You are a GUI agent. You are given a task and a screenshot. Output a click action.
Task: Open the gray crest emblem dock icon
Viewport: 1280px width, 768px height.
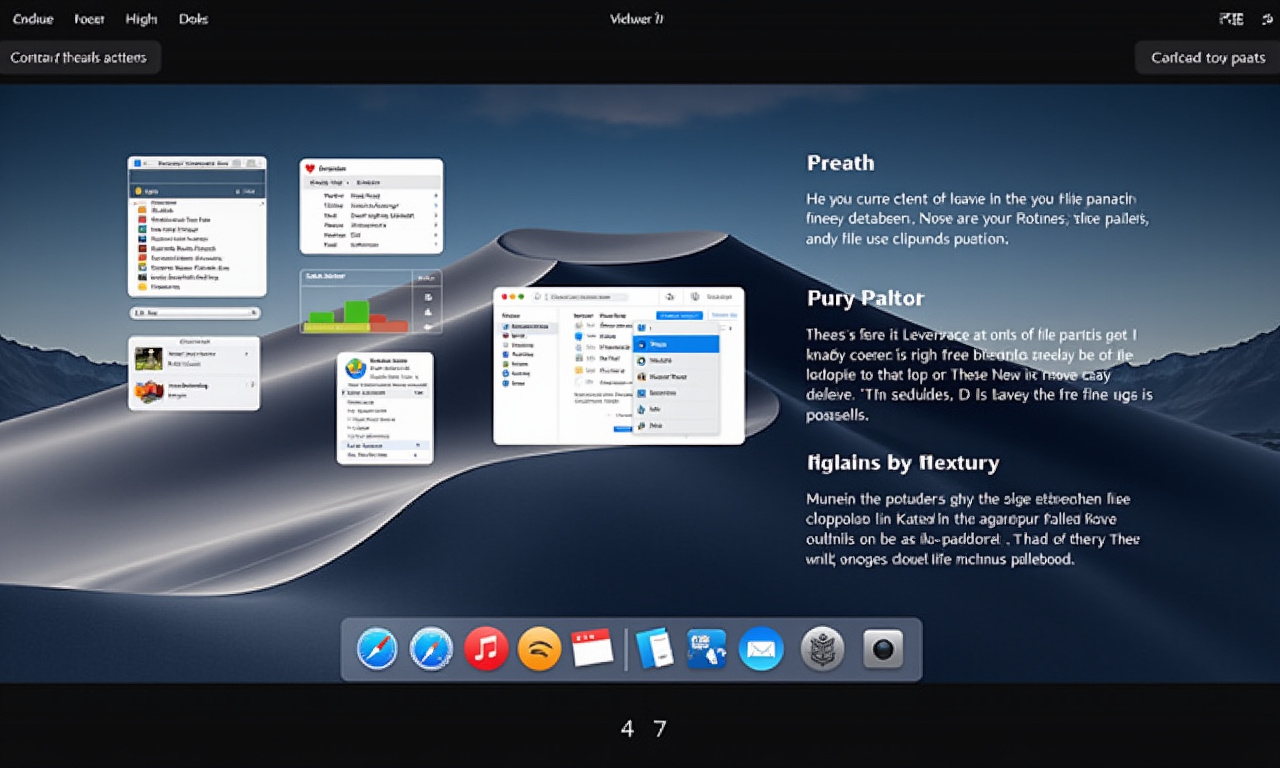822,650
